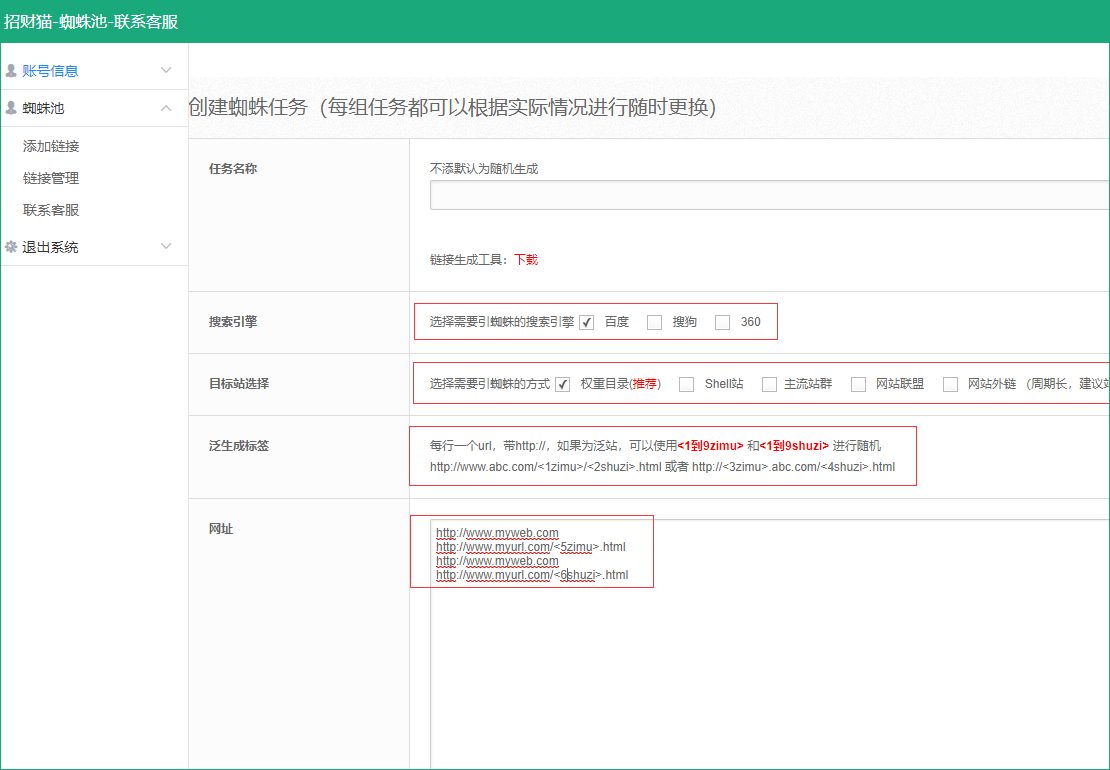This screenshot has width=1110, height=770.
Task: Expand the 退出系统 chevron
Action: tap(166, 246)
